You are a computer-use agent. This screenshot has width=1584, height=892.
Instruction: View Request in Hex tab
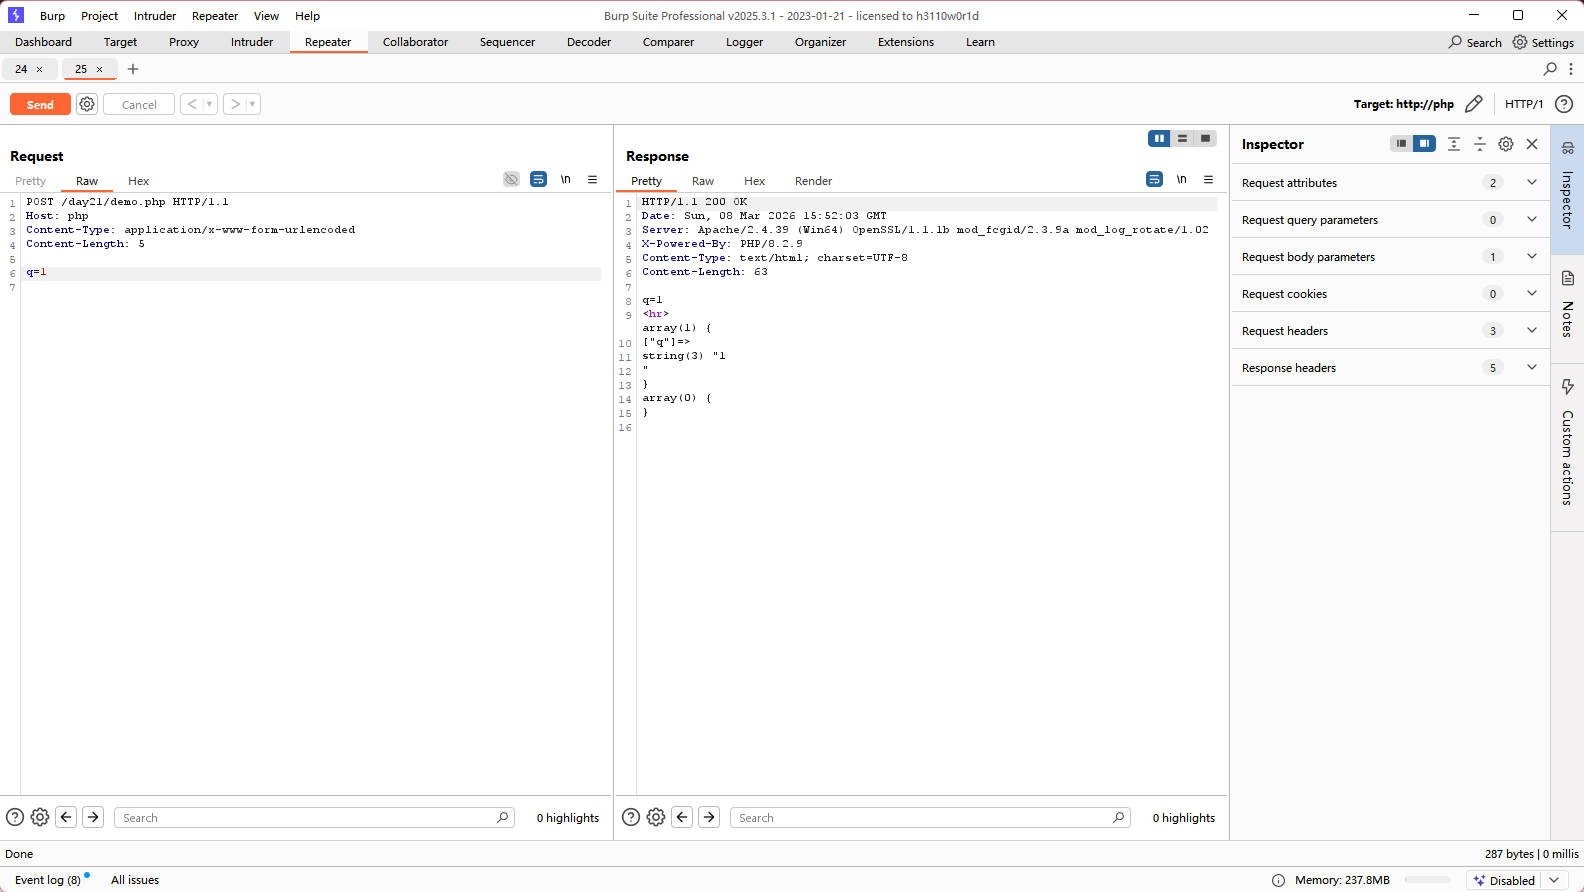point(138,181)
